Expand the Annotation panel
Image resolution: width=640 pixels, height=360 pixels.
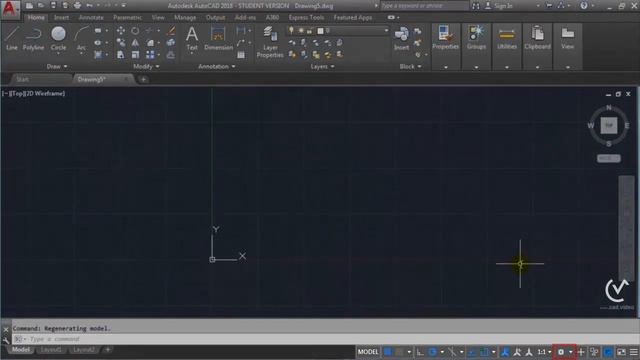coord(216,67)
